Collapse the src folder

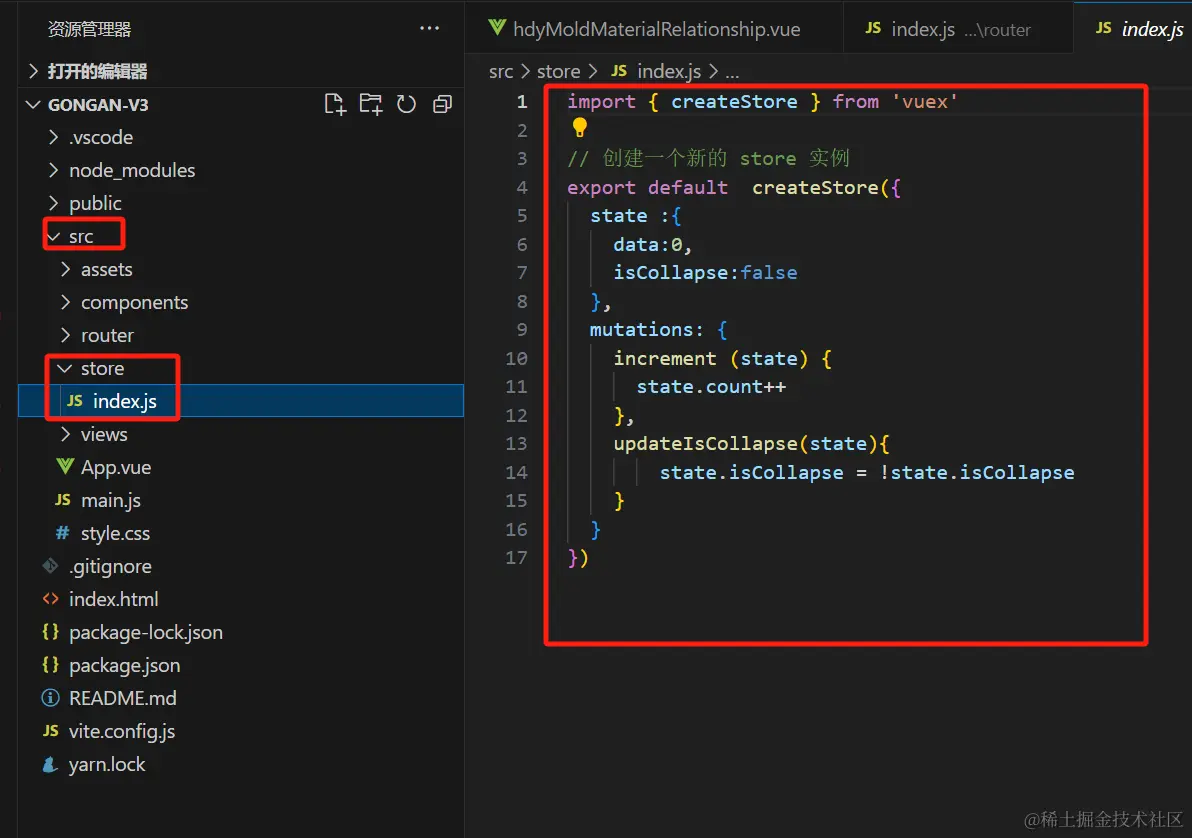(x=53, y=236)
